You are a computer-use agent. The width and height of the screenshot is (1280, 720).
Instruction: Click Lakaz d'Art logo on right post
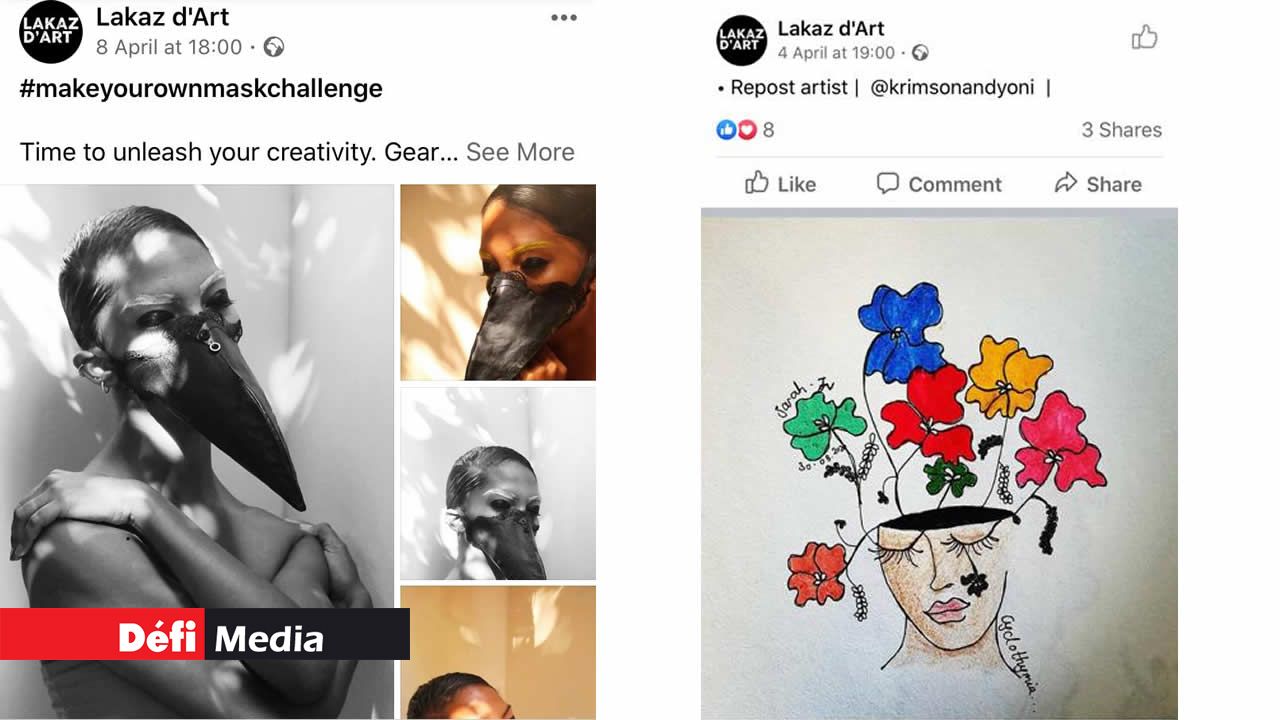(x=741, y=41)
